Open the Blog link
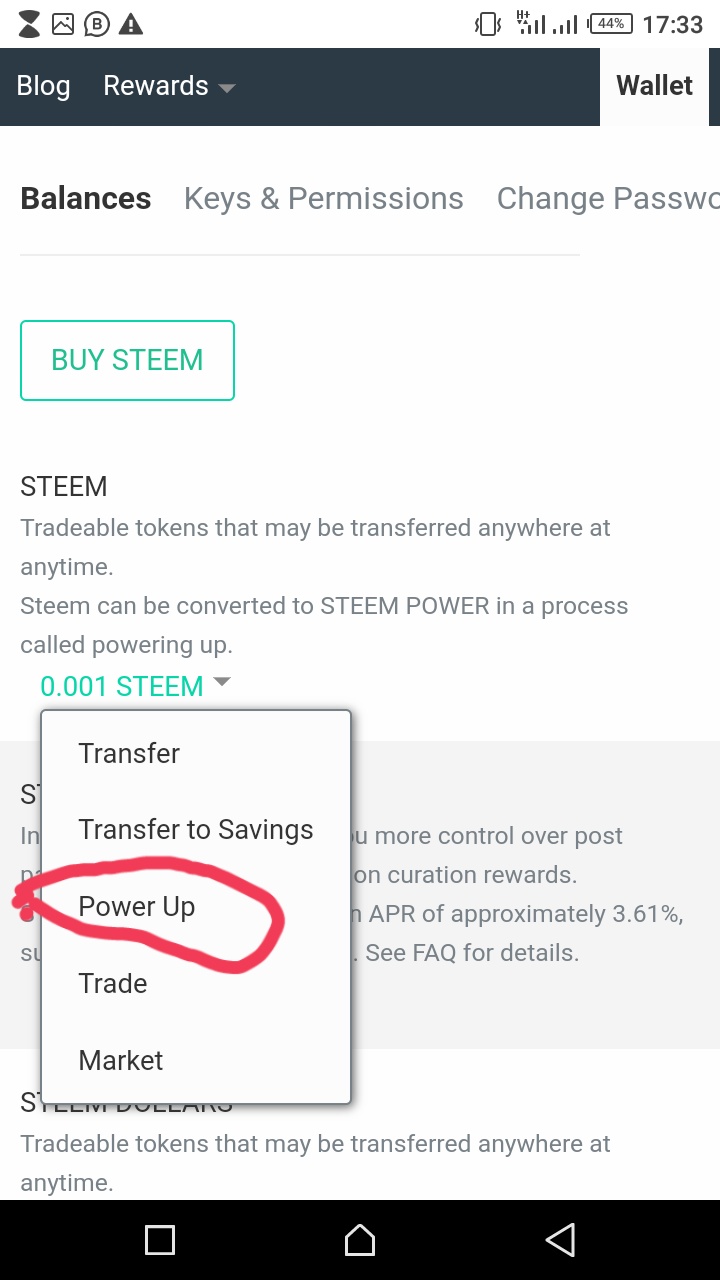Image resolution: width=720 pixels, height=1280 pixels. [x=44, y=86]
